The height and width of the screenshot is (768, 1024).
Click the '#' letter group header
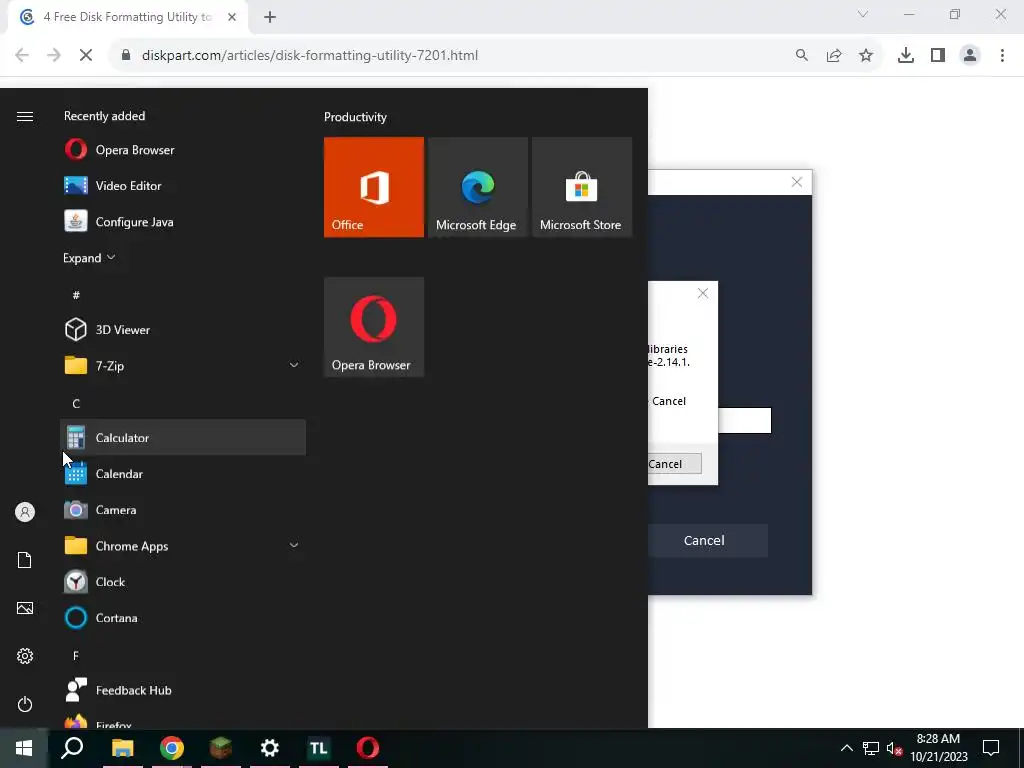76,295
